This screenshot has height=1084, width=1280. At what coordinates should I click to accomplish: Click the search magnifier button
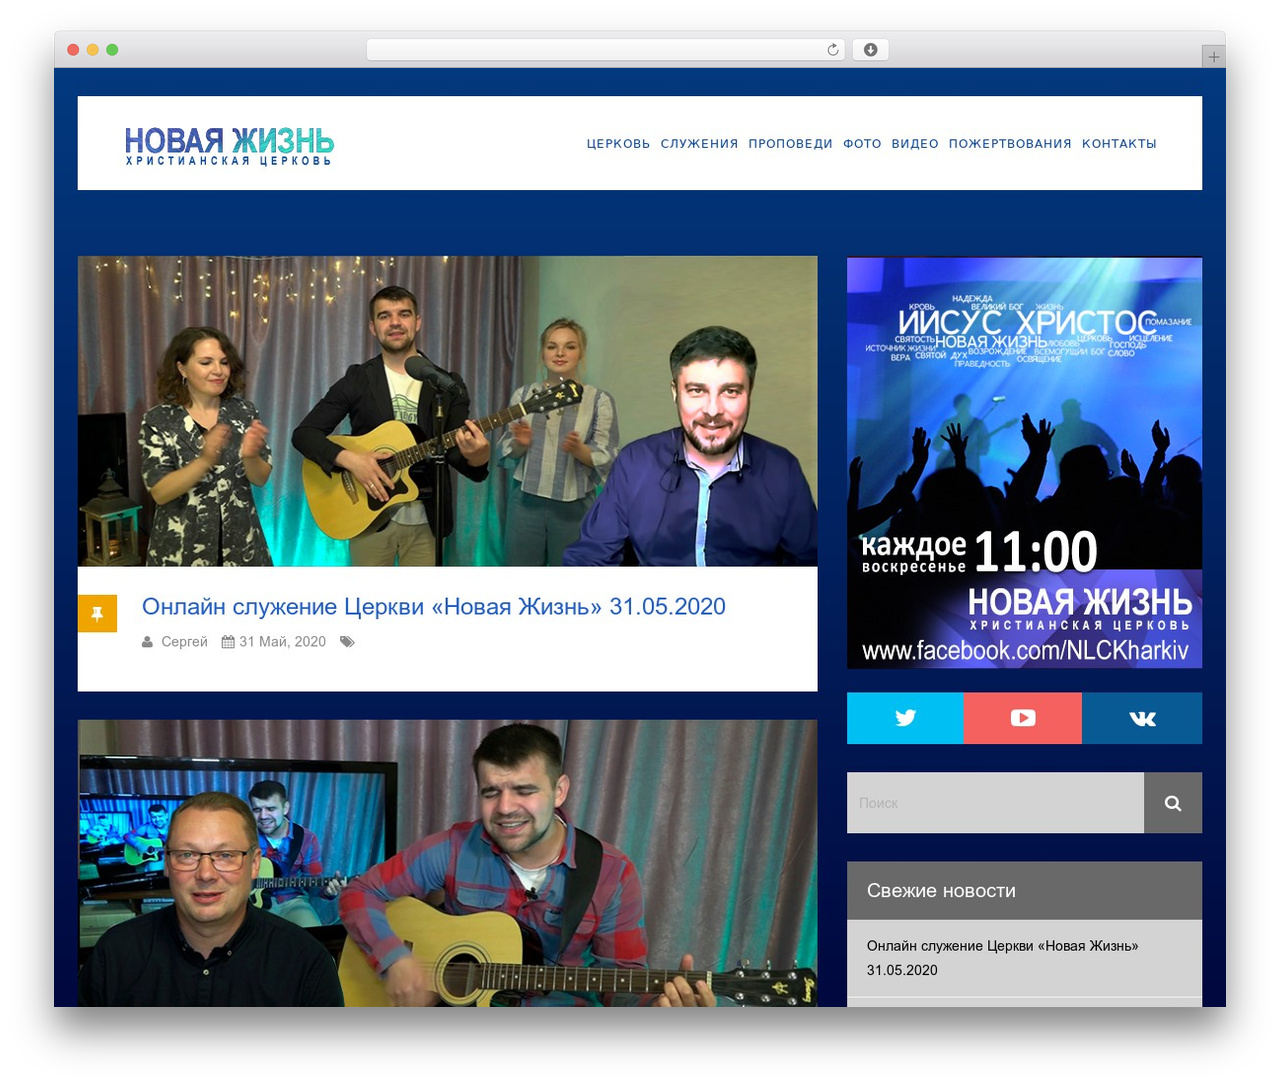1173,803
